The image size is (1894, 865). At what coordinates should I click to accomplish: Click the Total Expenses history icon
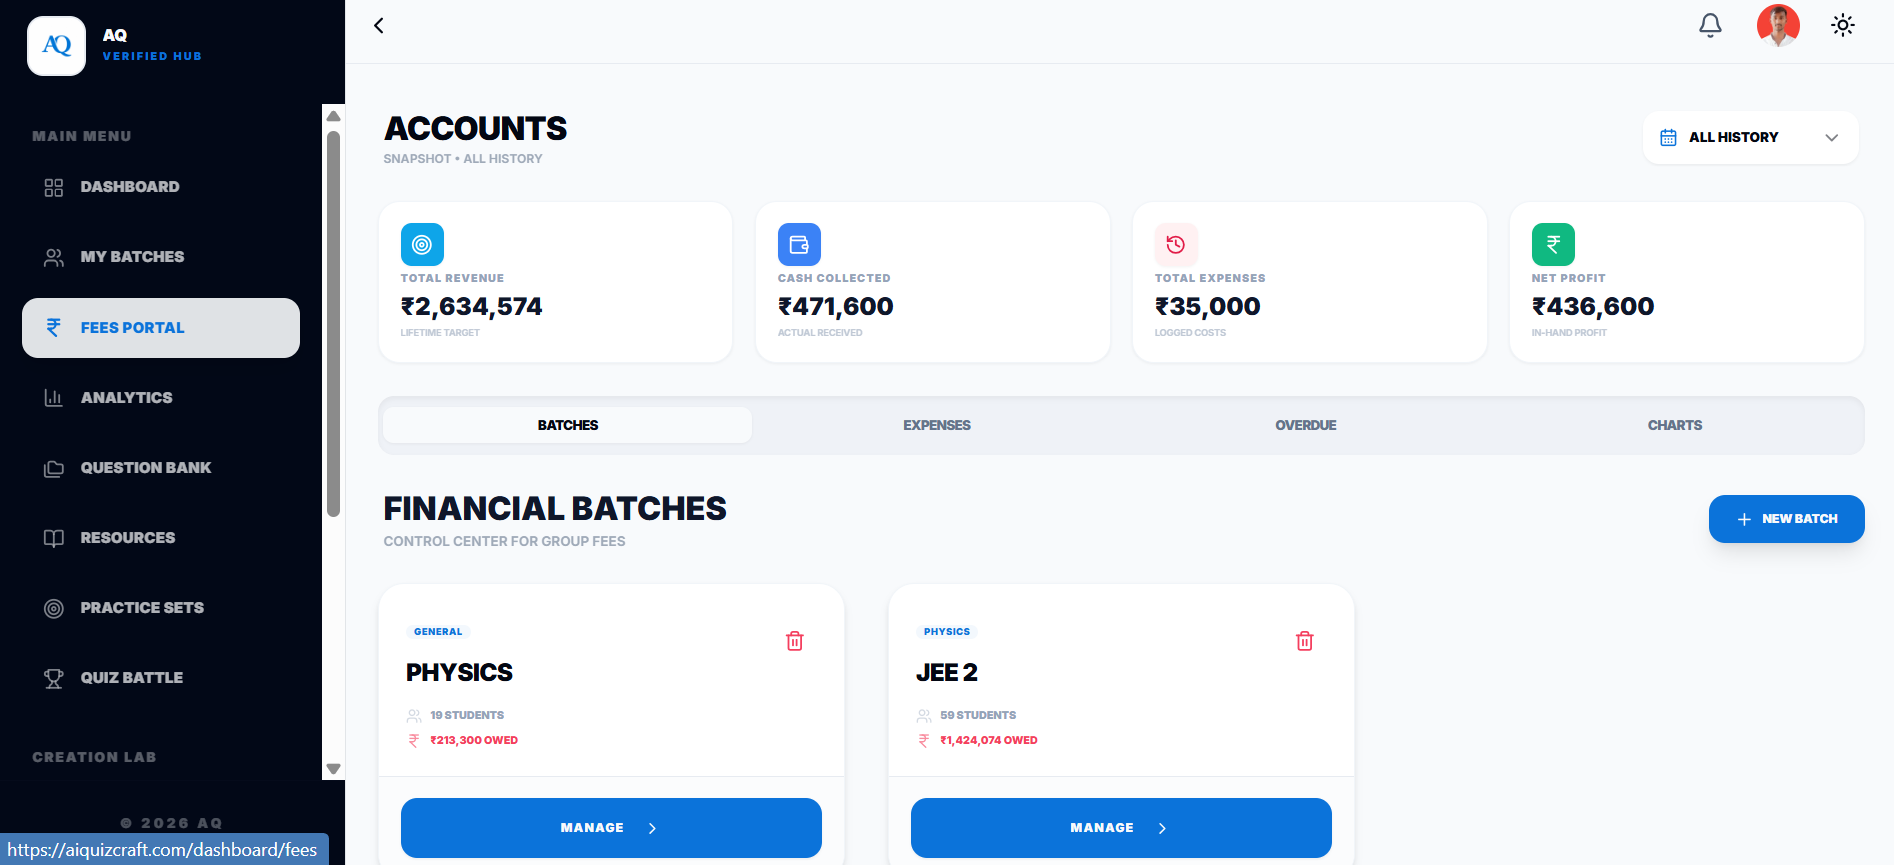click(1176, 244)
